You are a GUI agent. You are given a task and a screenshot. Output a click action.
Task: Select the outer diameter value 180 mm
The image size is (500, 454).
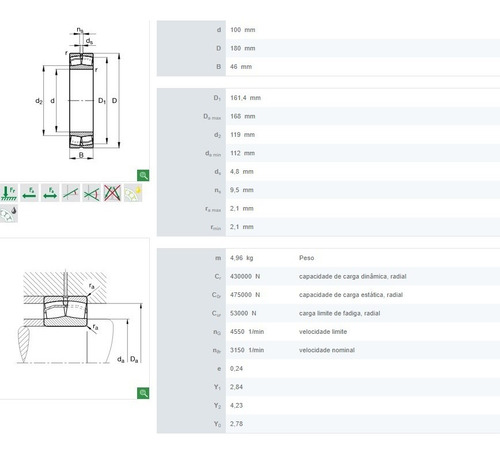tap(243, 48)
